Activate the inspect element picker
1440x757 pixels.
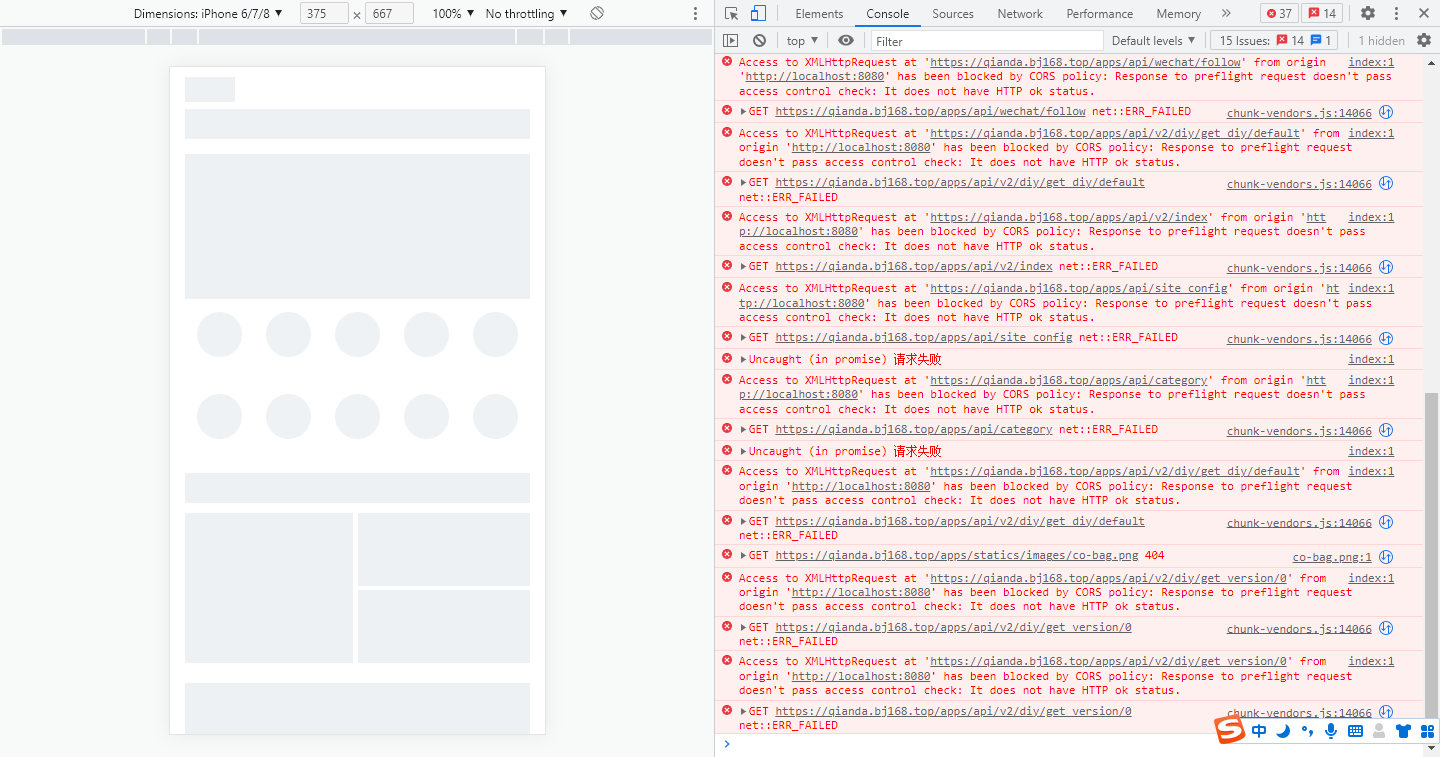[x=732, y=13]
